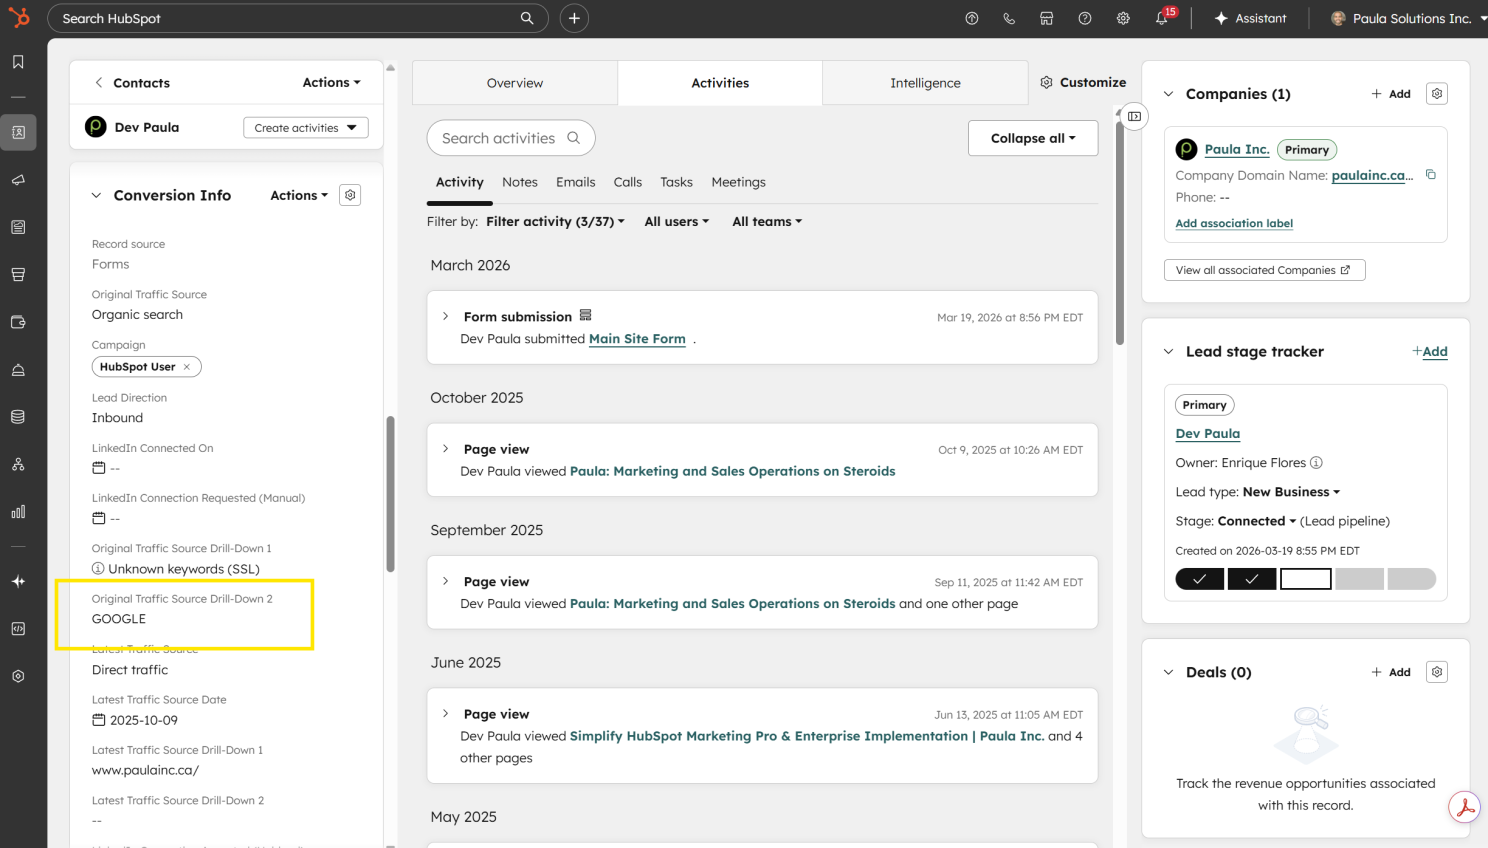Open the Companies card settings gear
The width and height of the screenshot is (1488, 848).
tap(1437, 94)
